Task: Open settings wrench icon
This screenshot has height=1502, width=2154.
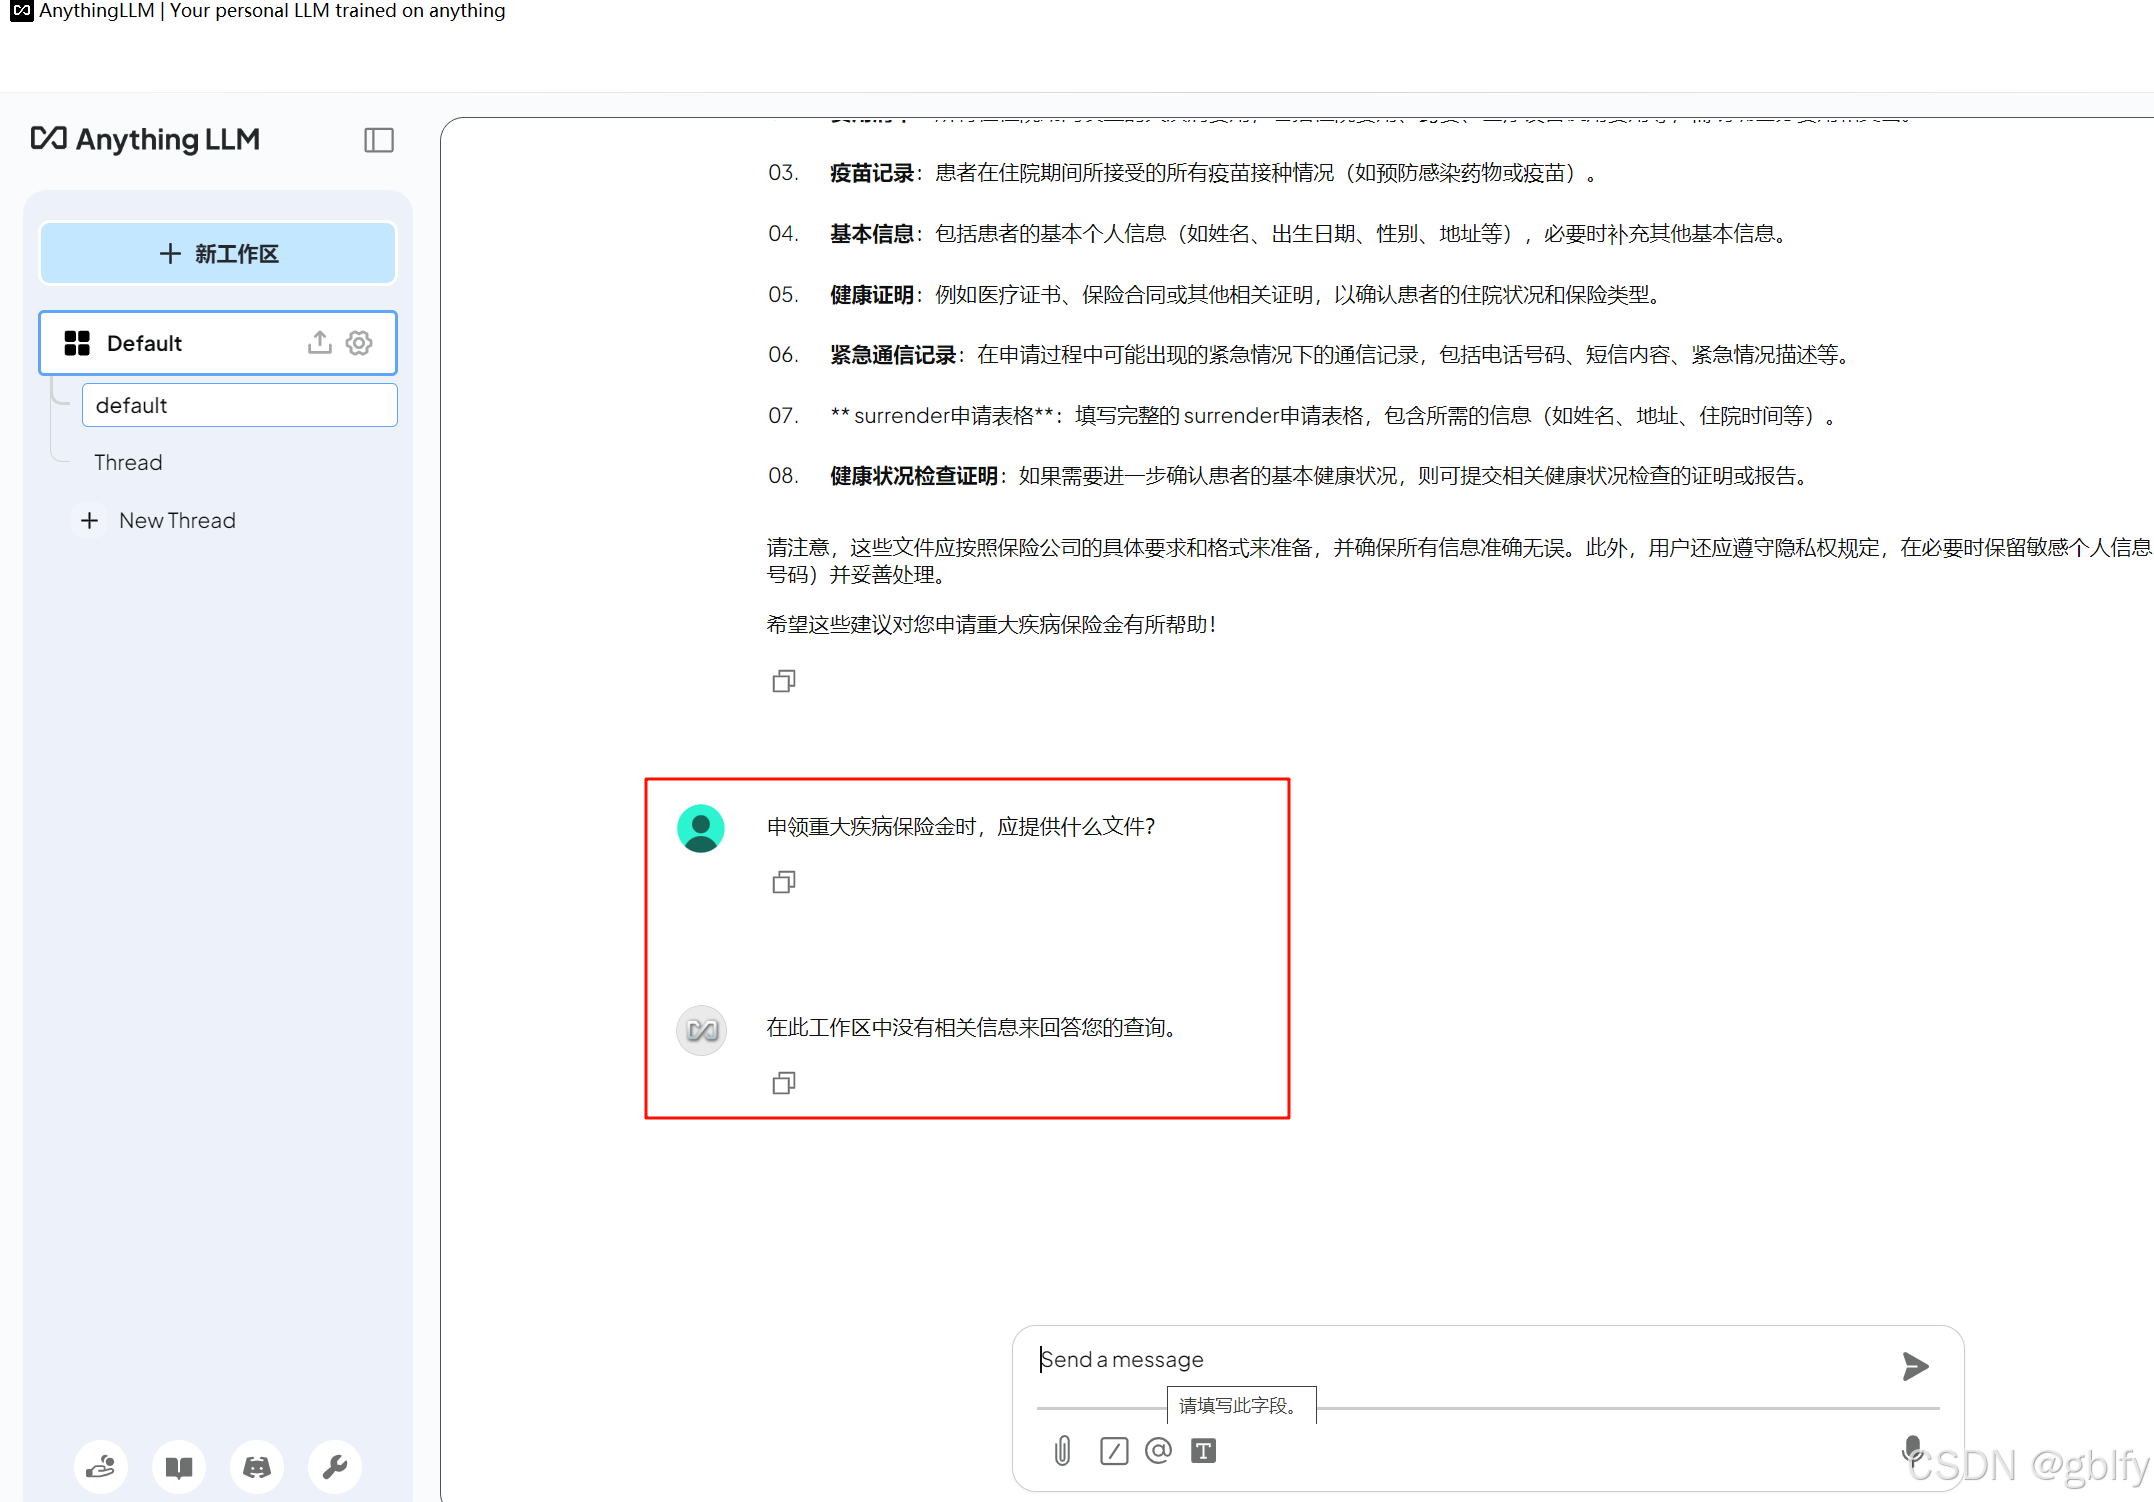Action: tap(335, 1467)
